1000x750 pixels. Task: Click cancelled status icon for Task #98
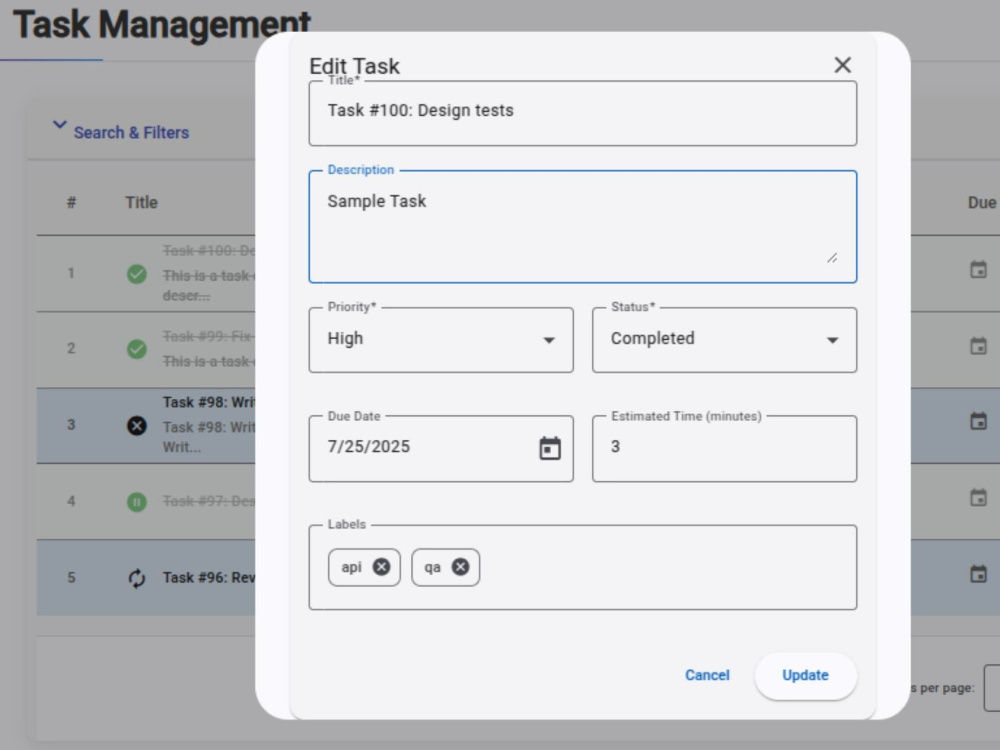[x=136, y=425]
